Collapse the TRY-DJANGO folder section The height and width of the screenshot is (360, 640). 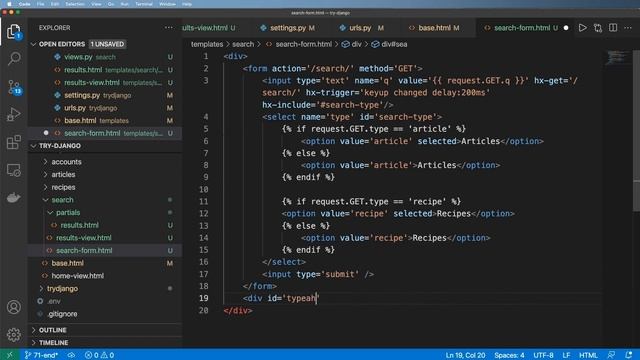click(x=33, y=146)
